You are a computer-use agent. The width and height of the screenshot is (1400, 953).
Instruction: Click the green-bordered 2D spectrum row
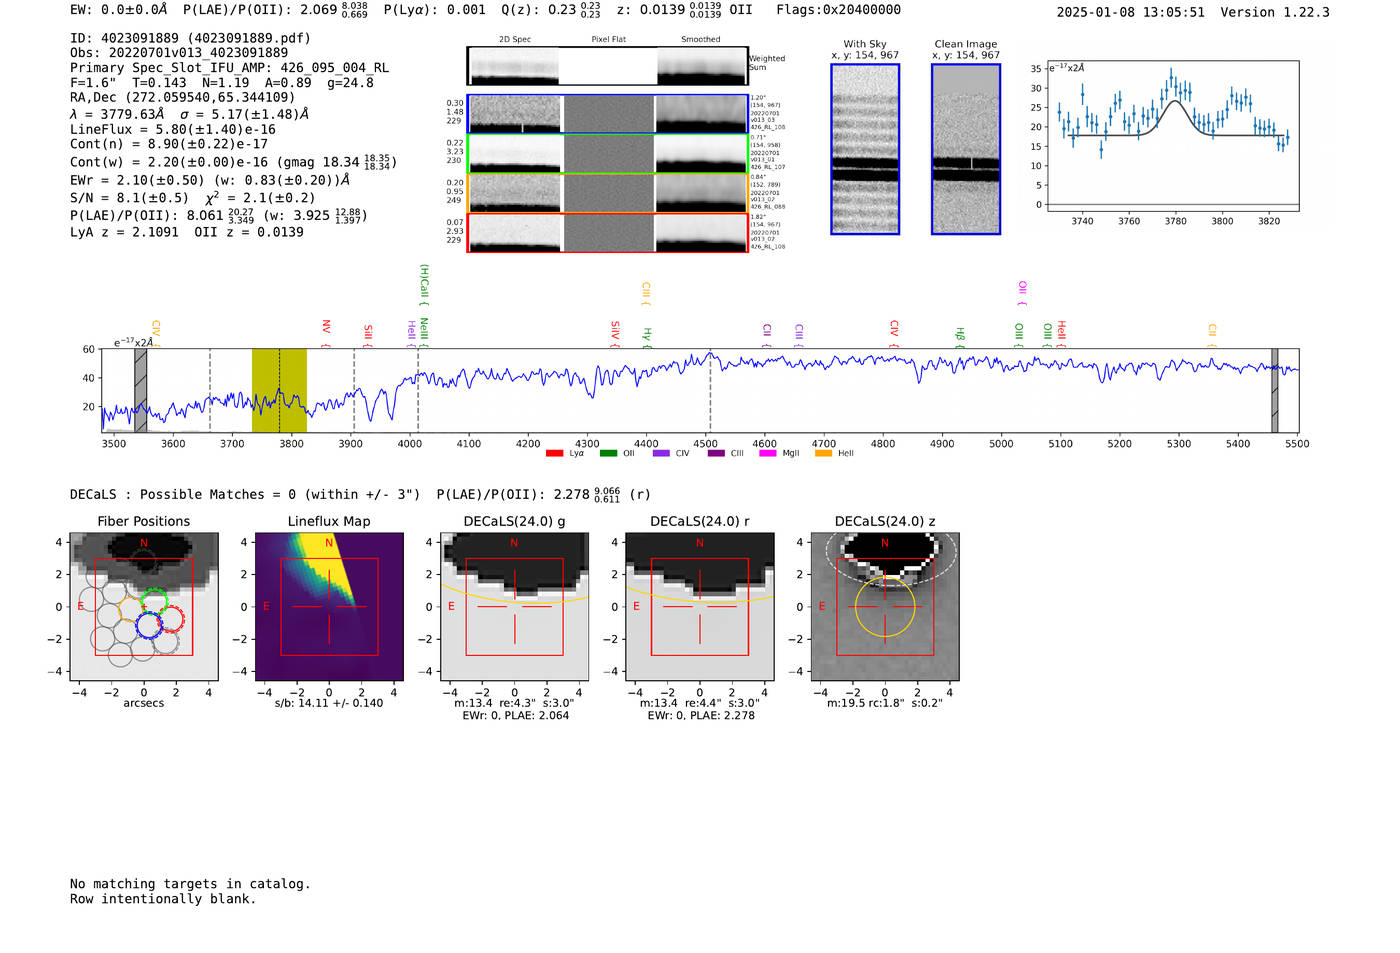pos(607,154)
